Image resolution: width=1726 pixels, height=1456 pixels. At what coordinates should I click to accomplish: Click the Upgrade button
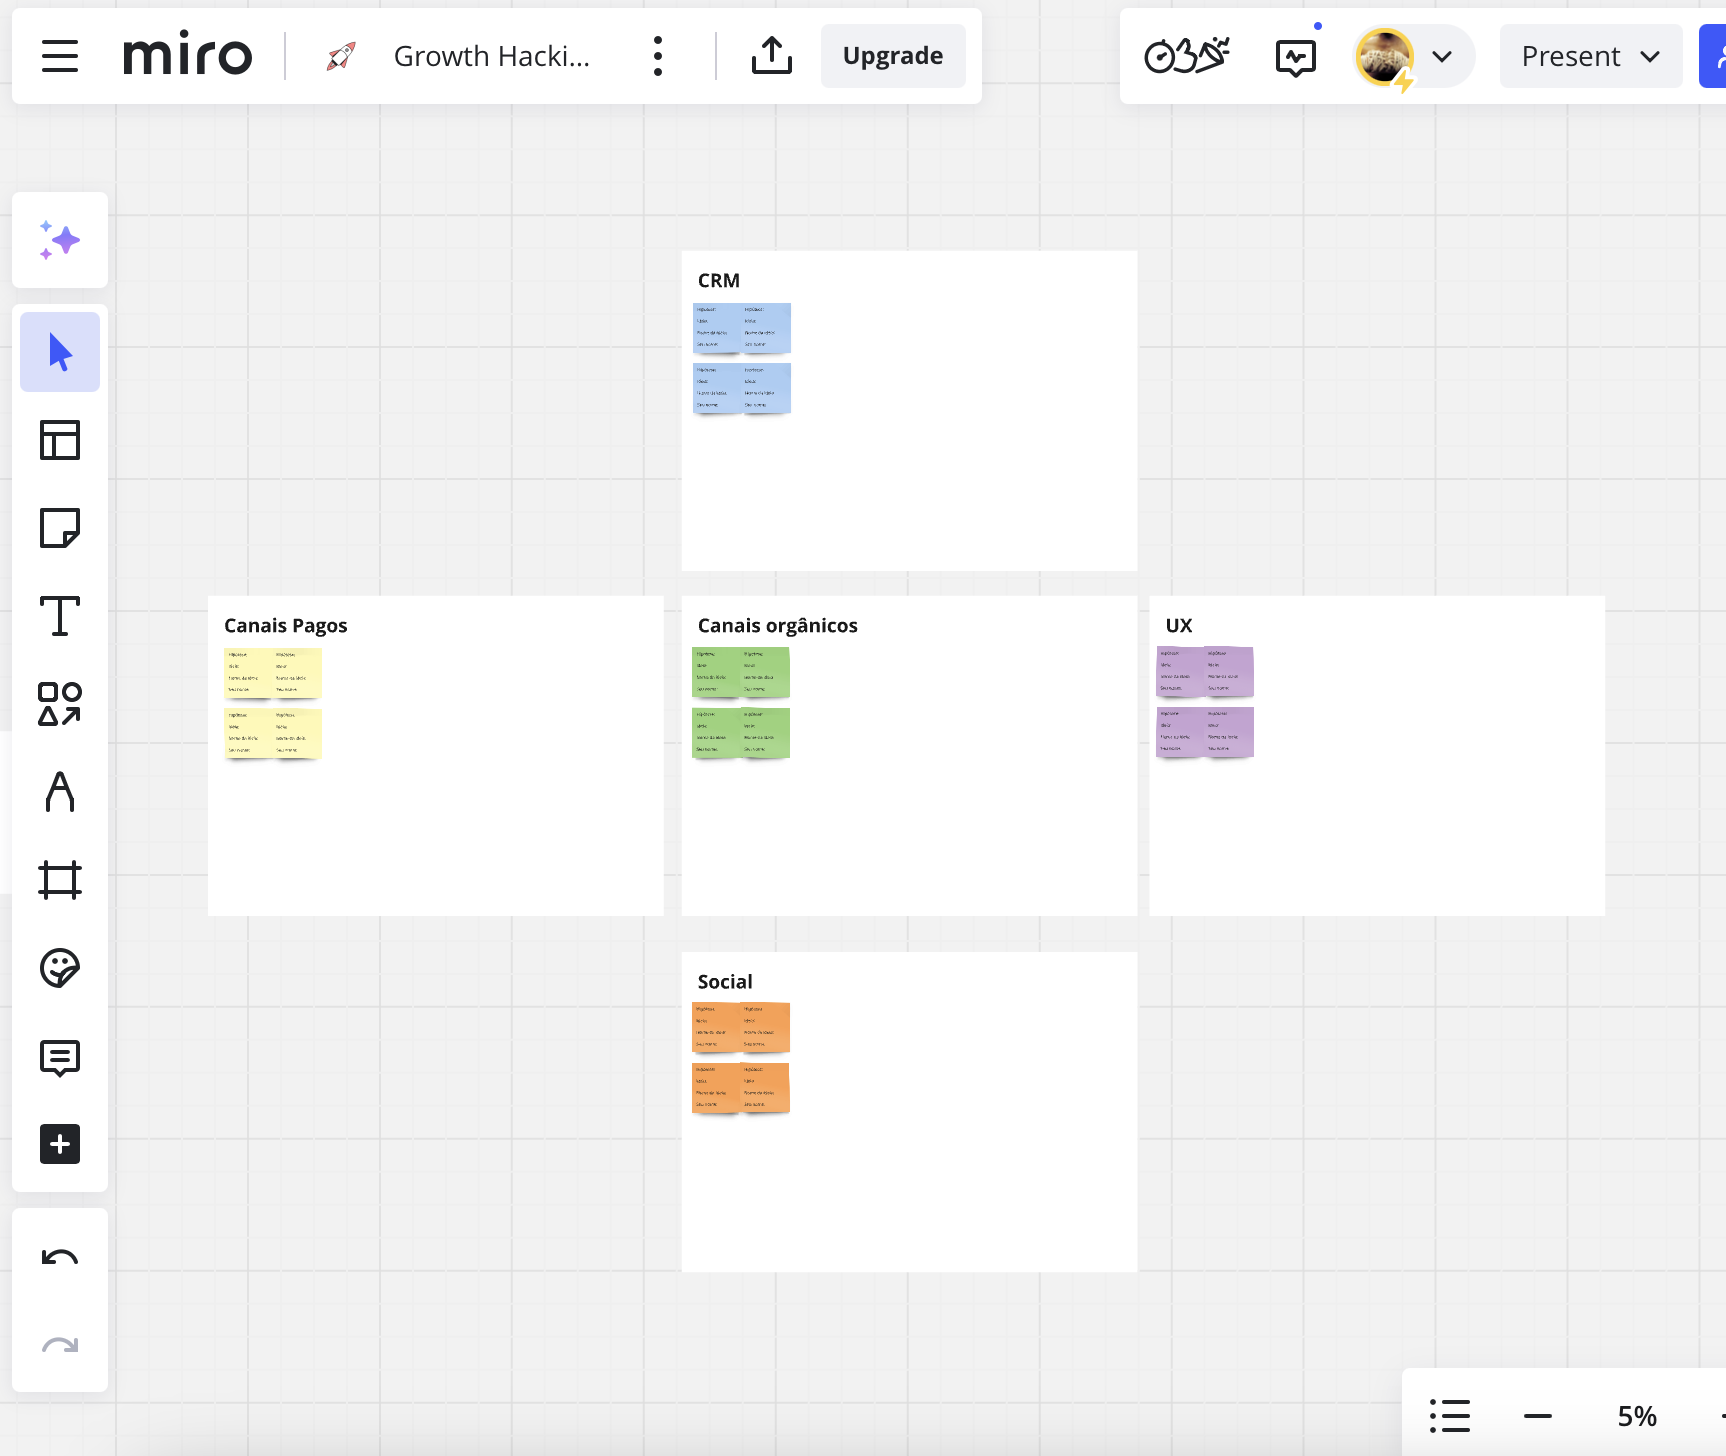click(893, 56)
